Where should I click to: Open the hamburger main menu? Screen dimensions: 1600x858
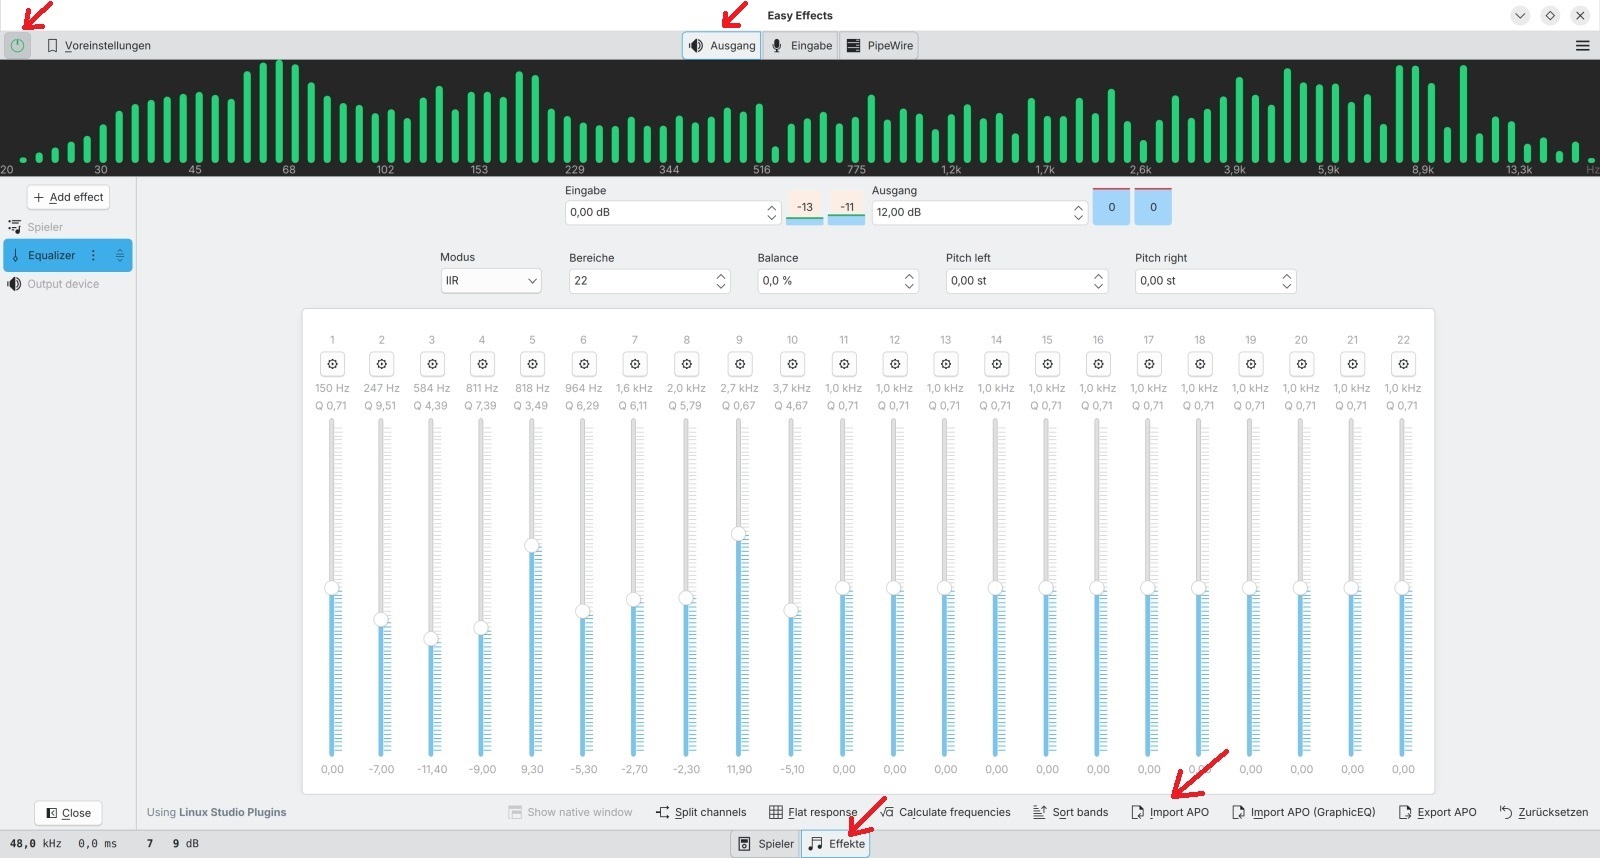(x=1582, y=45)
